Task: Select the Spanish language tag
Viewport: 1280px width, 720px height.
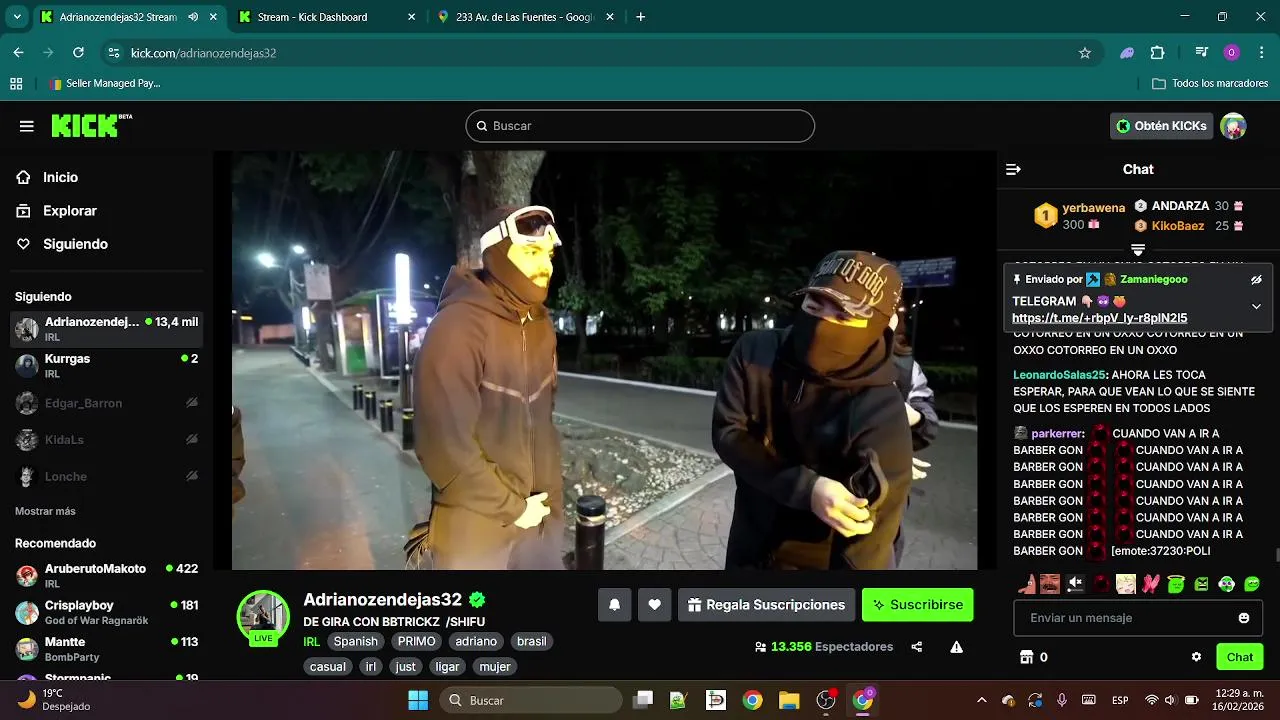Action: 356,642
